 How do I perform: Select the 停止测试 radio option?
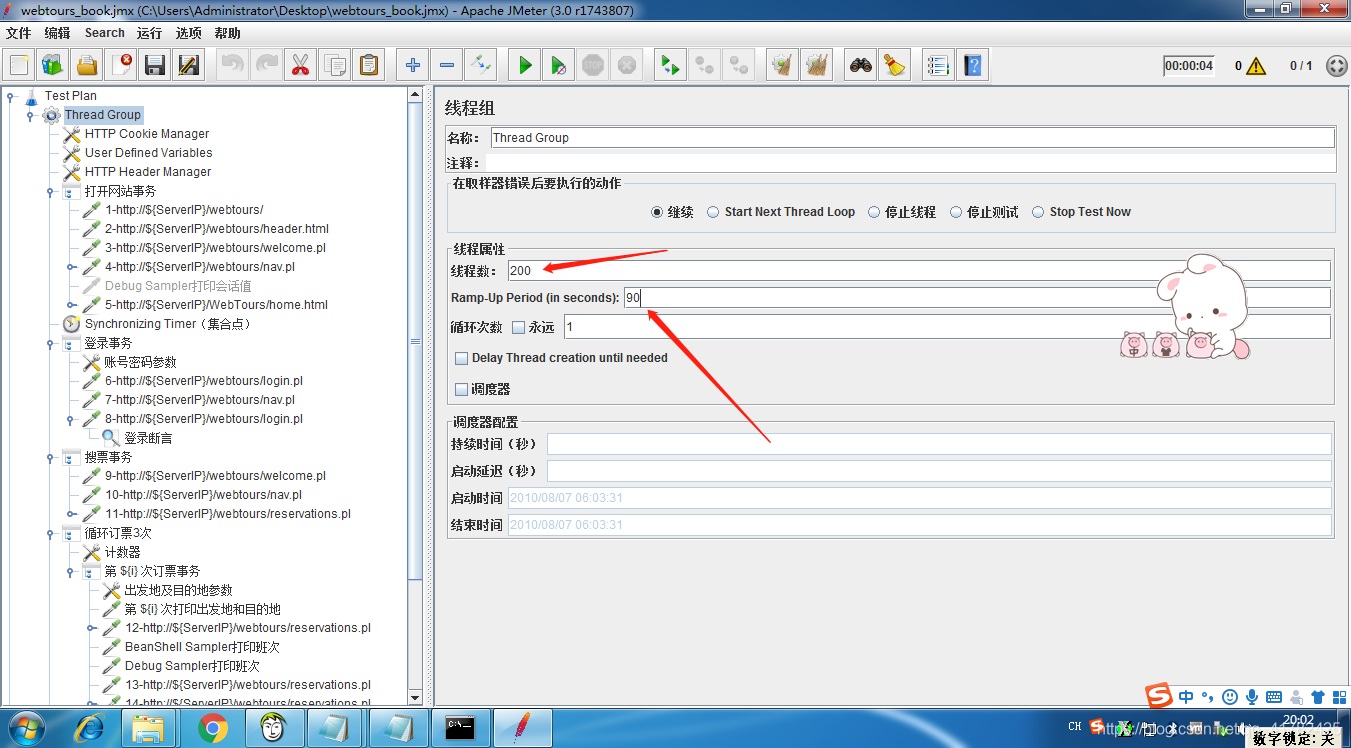956,212
